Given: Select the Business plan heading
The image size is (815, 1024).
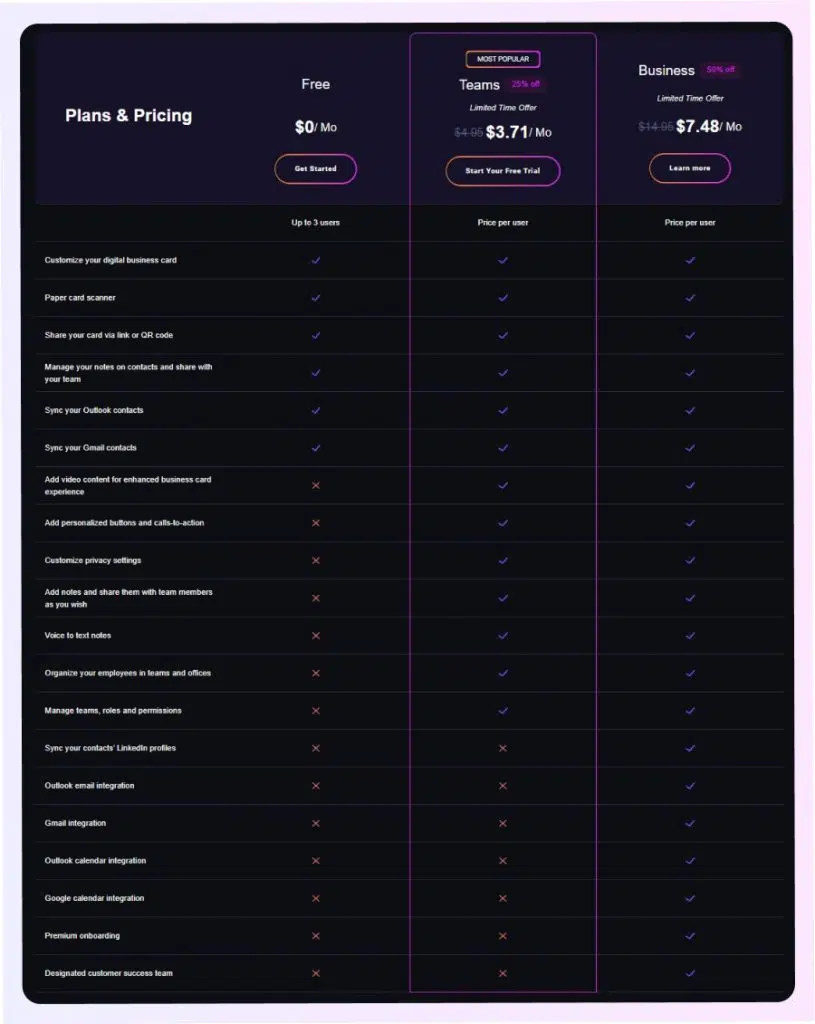Looking at the screenshot, I should tap(666, 70).
